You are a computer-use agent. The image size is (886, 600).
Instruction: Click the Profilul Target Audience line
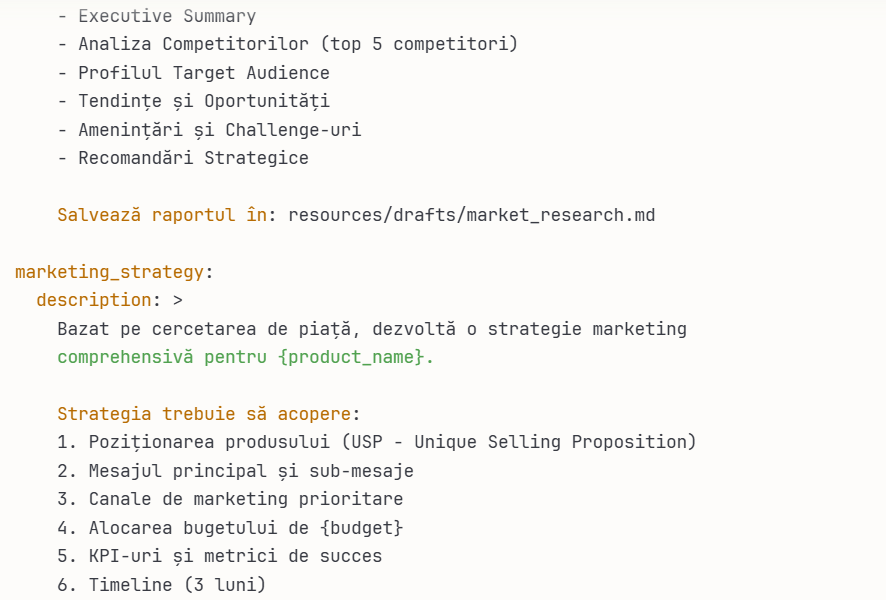[x=204, y=73]
